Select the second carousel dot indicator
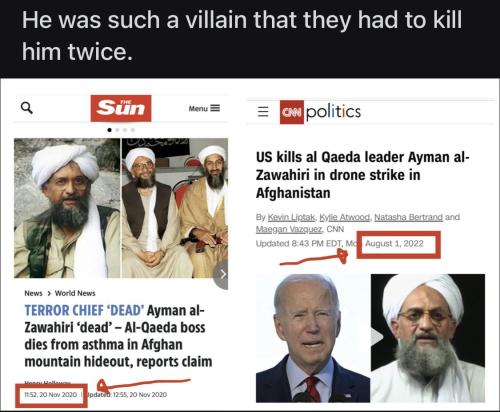Viewport: 500px width, 412px height. (117, 130)
